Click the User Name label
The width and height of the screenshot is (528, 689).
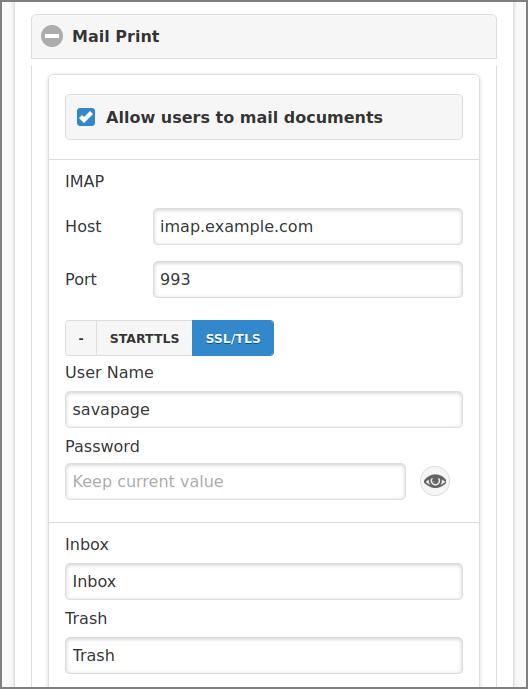click(x=109, y=373)
